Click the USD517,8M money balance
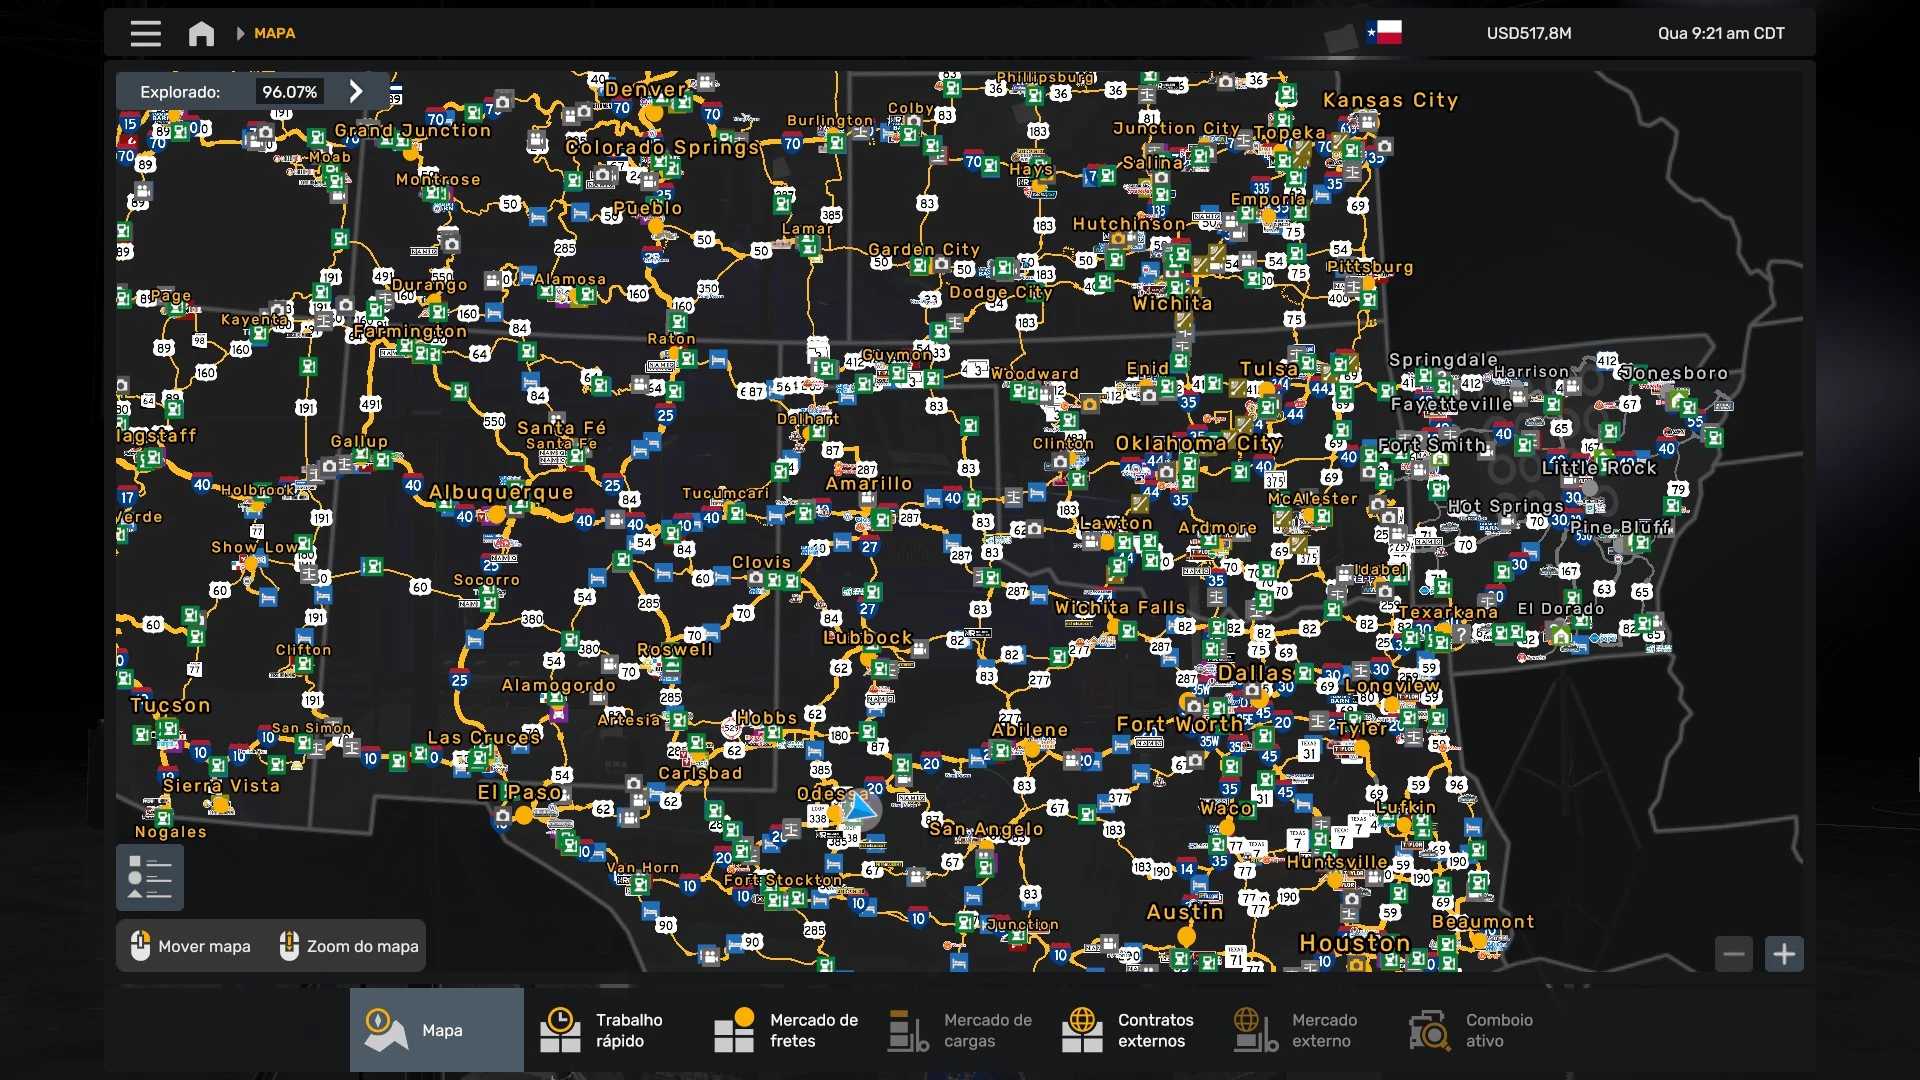This screenshot has width=1920, height=1080. coord(1528,33)
